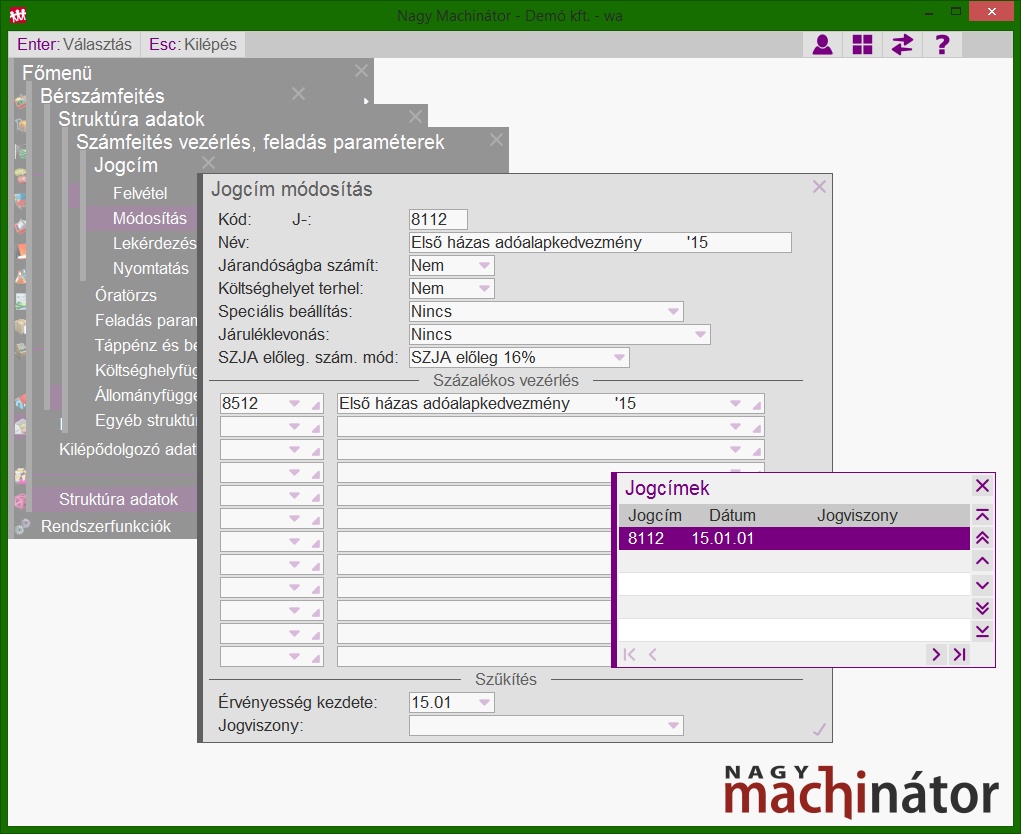Move one row down in Jogcímek
Screen dimensions: 1021x834
pos(983,585)
